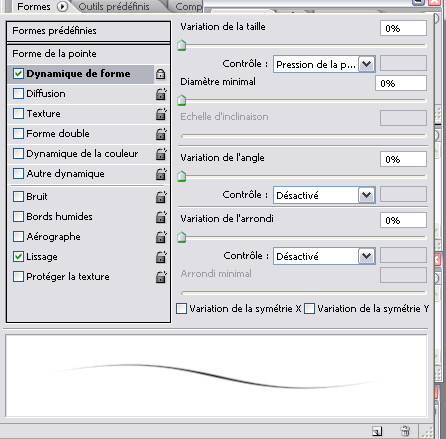Click the lock icon beside Bruit
Screen dimensions: 446x439
(x=161, y=197)
